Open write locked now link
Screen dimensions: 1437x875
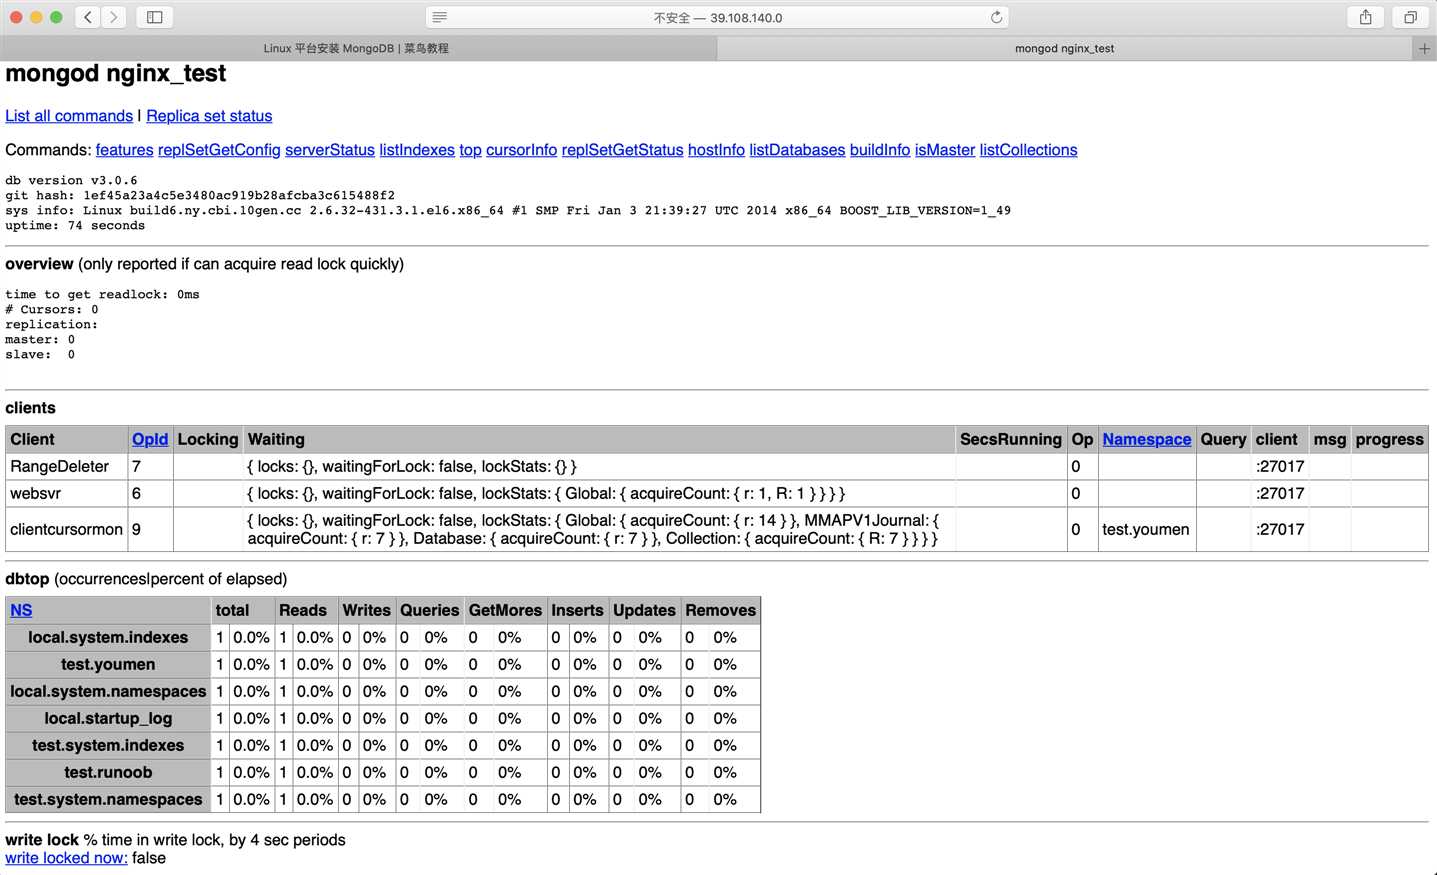click(66, 858)
